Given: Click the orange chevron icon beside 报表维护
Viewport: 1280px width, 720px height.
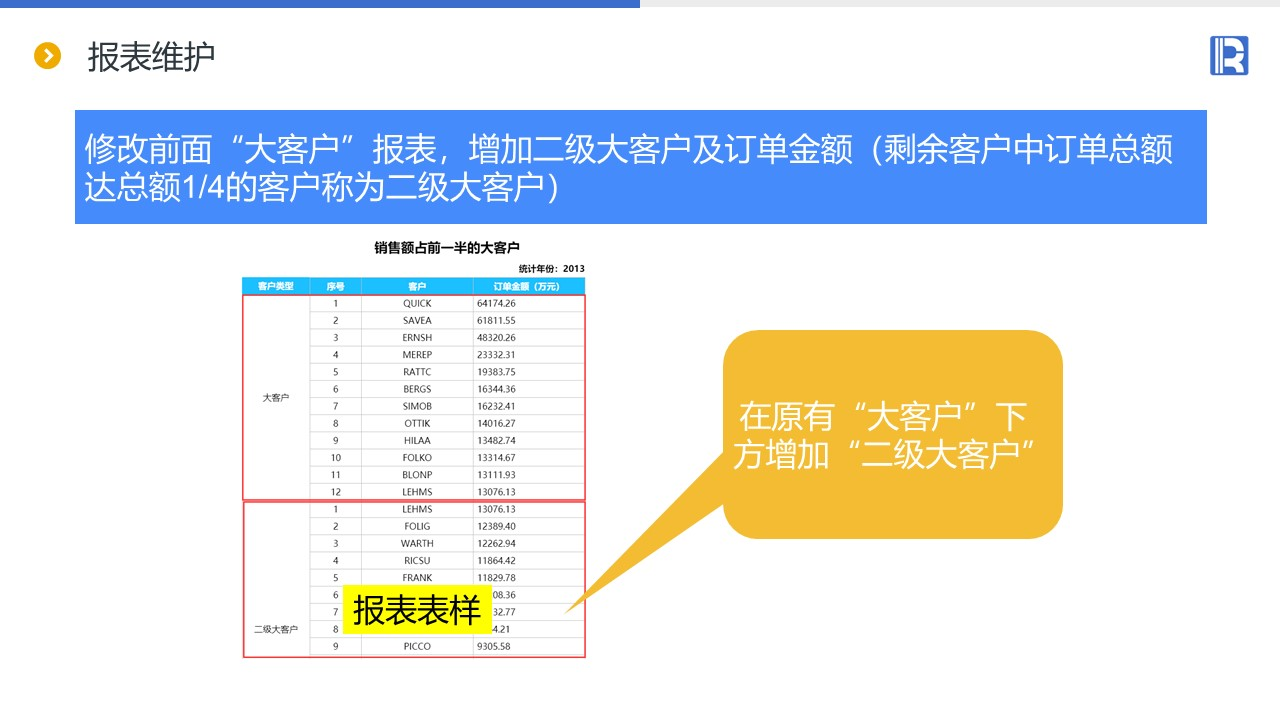Looking at the screenshot, I should [48, 56].
